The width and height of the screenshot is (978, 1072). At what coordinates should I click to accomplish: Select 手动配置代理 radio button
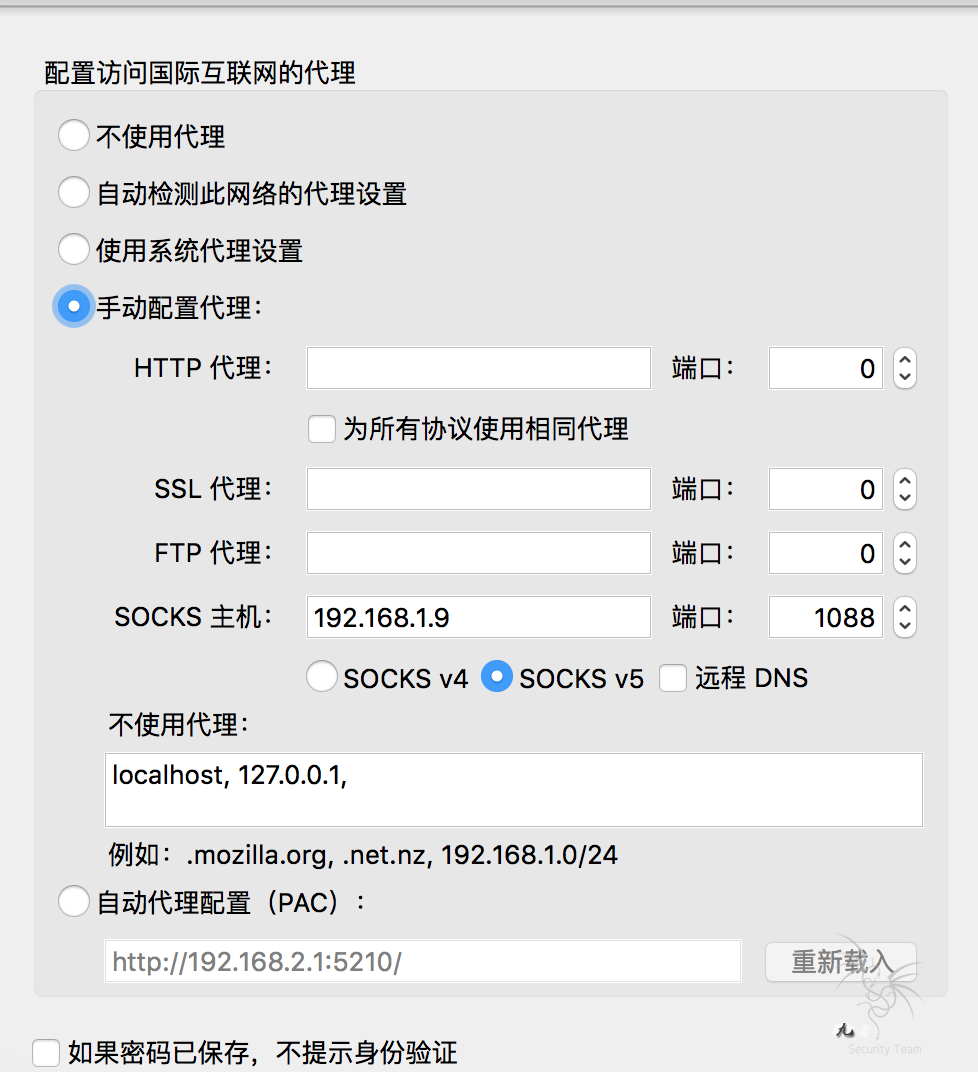point(74,307)
